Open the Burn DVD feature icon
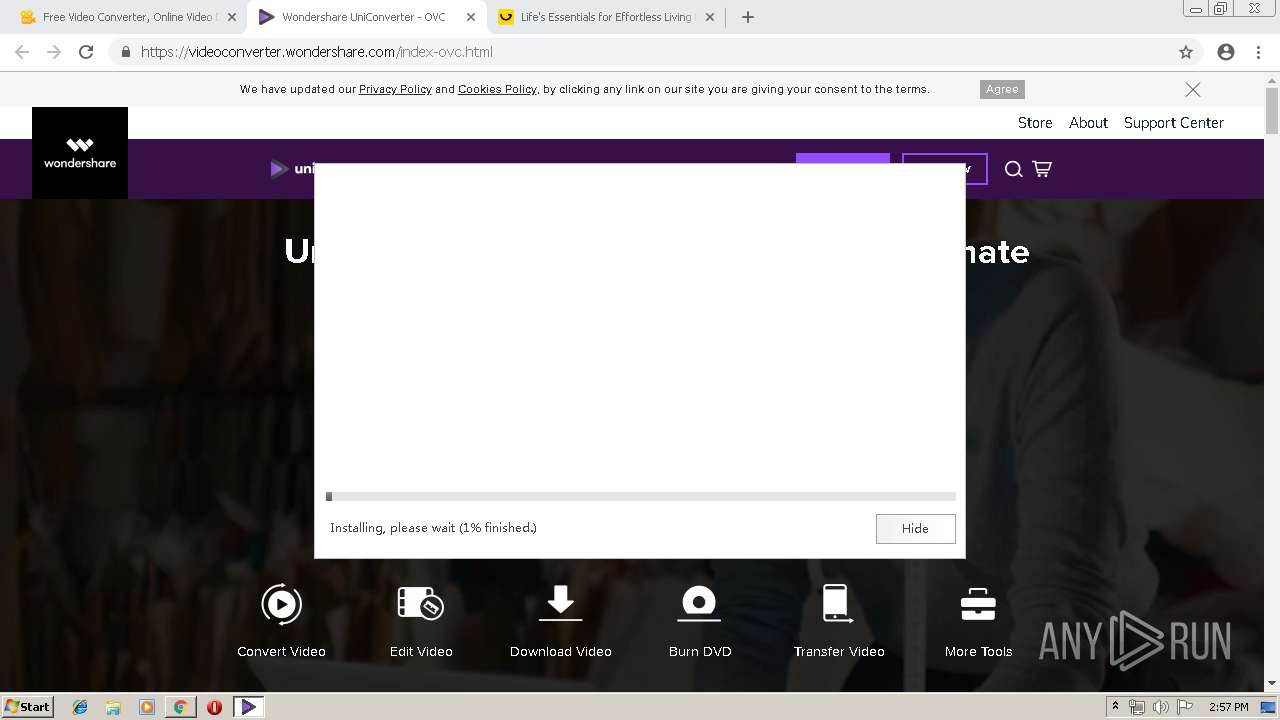Viewport: 1280px width, 720px height. [x=699, y=604]
